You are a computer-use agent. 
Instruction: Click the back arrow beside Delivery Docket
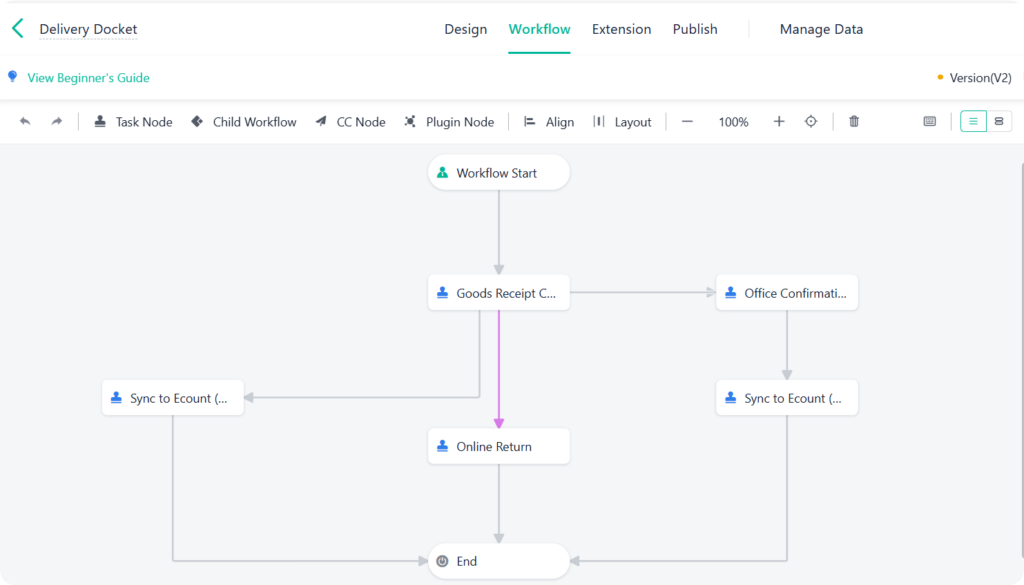coord(17,29)
